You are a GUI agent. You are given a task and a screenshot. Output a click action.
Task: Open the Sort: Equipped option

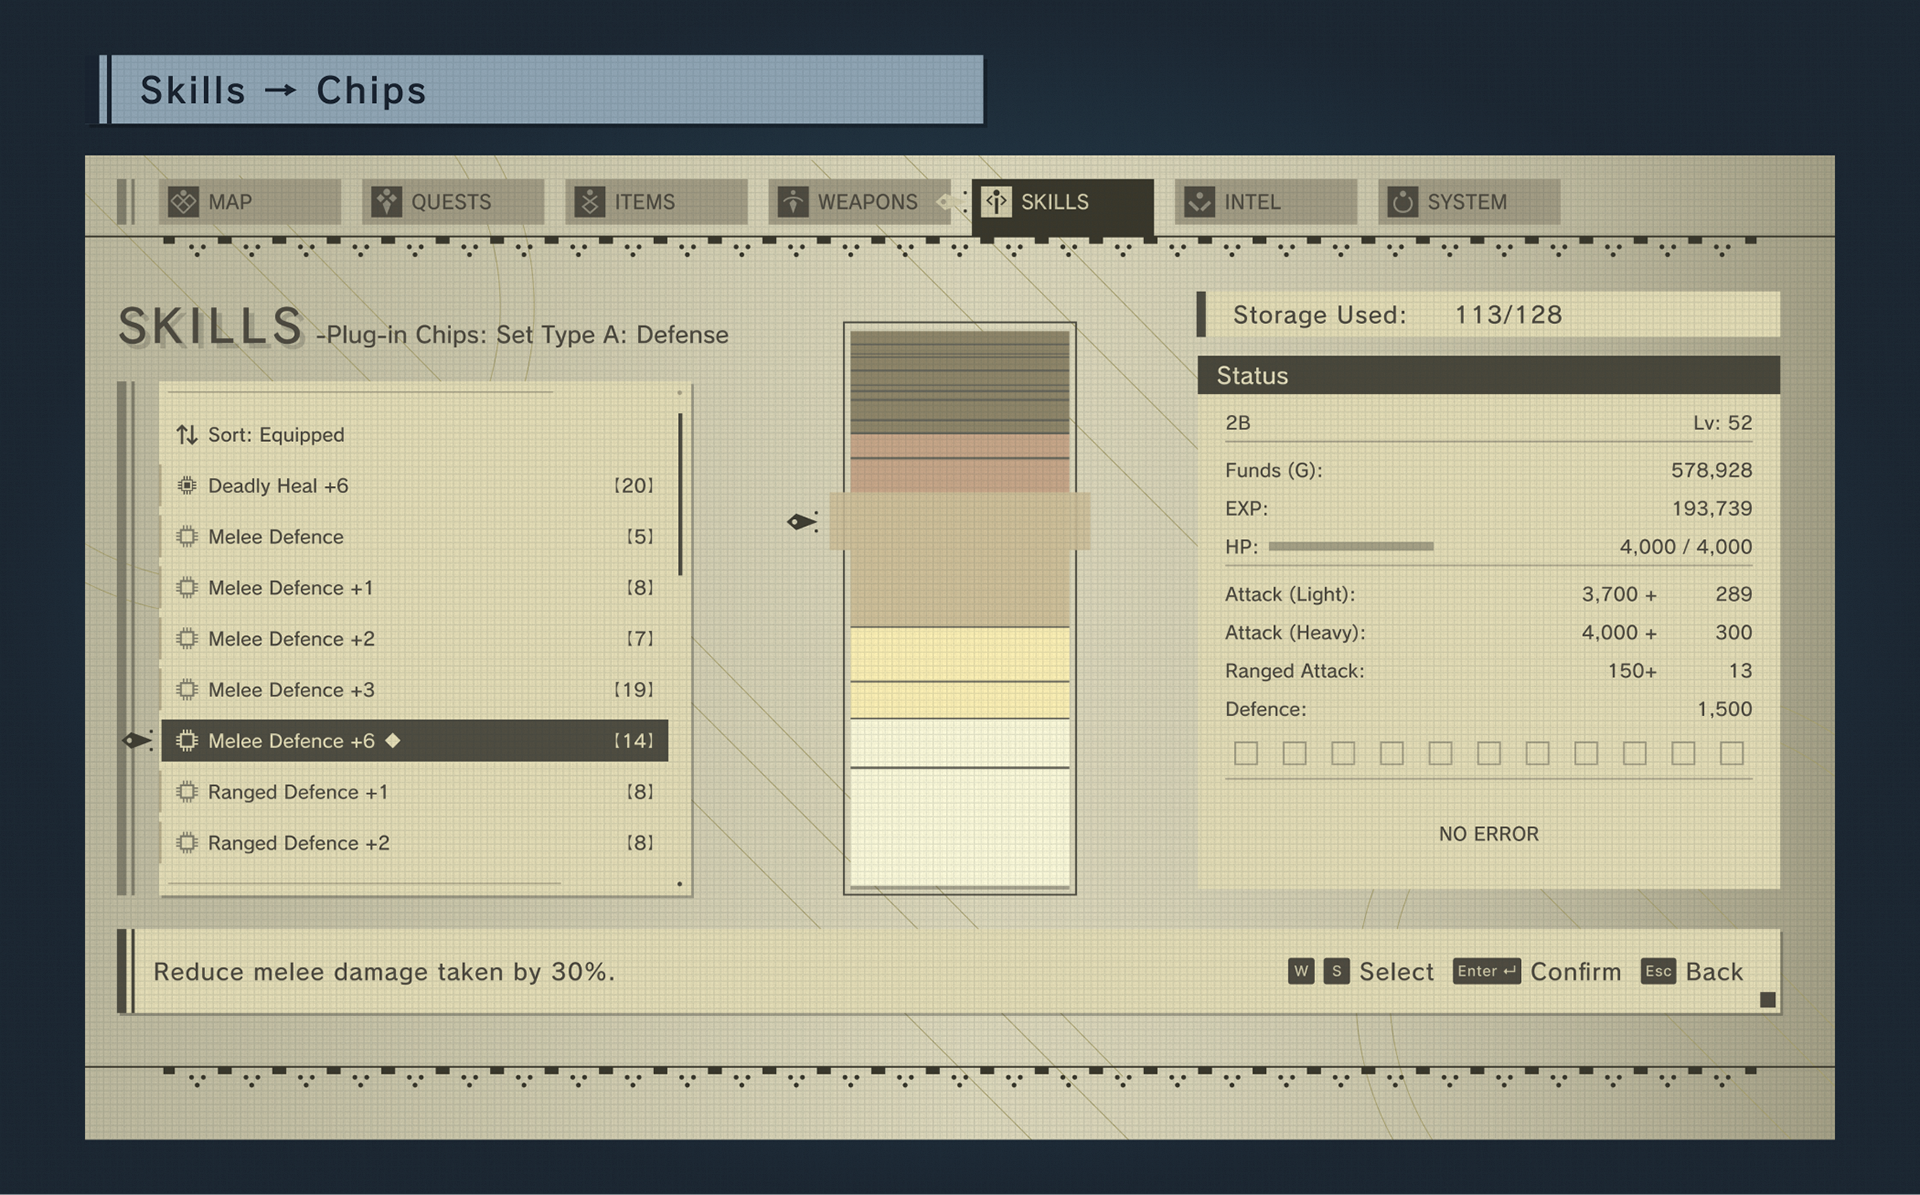point(276,435)
